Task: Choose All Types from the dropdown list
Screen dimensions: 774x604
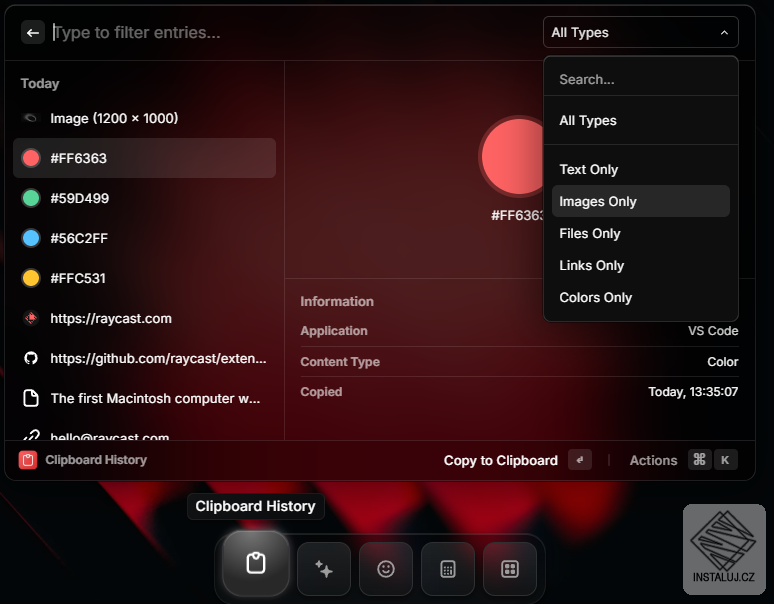Action: coord(640,120)
